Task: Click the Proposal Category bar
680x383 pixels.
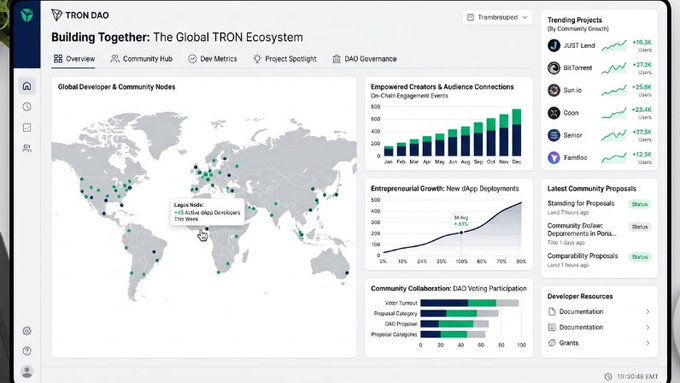Action: coord(459,314)
